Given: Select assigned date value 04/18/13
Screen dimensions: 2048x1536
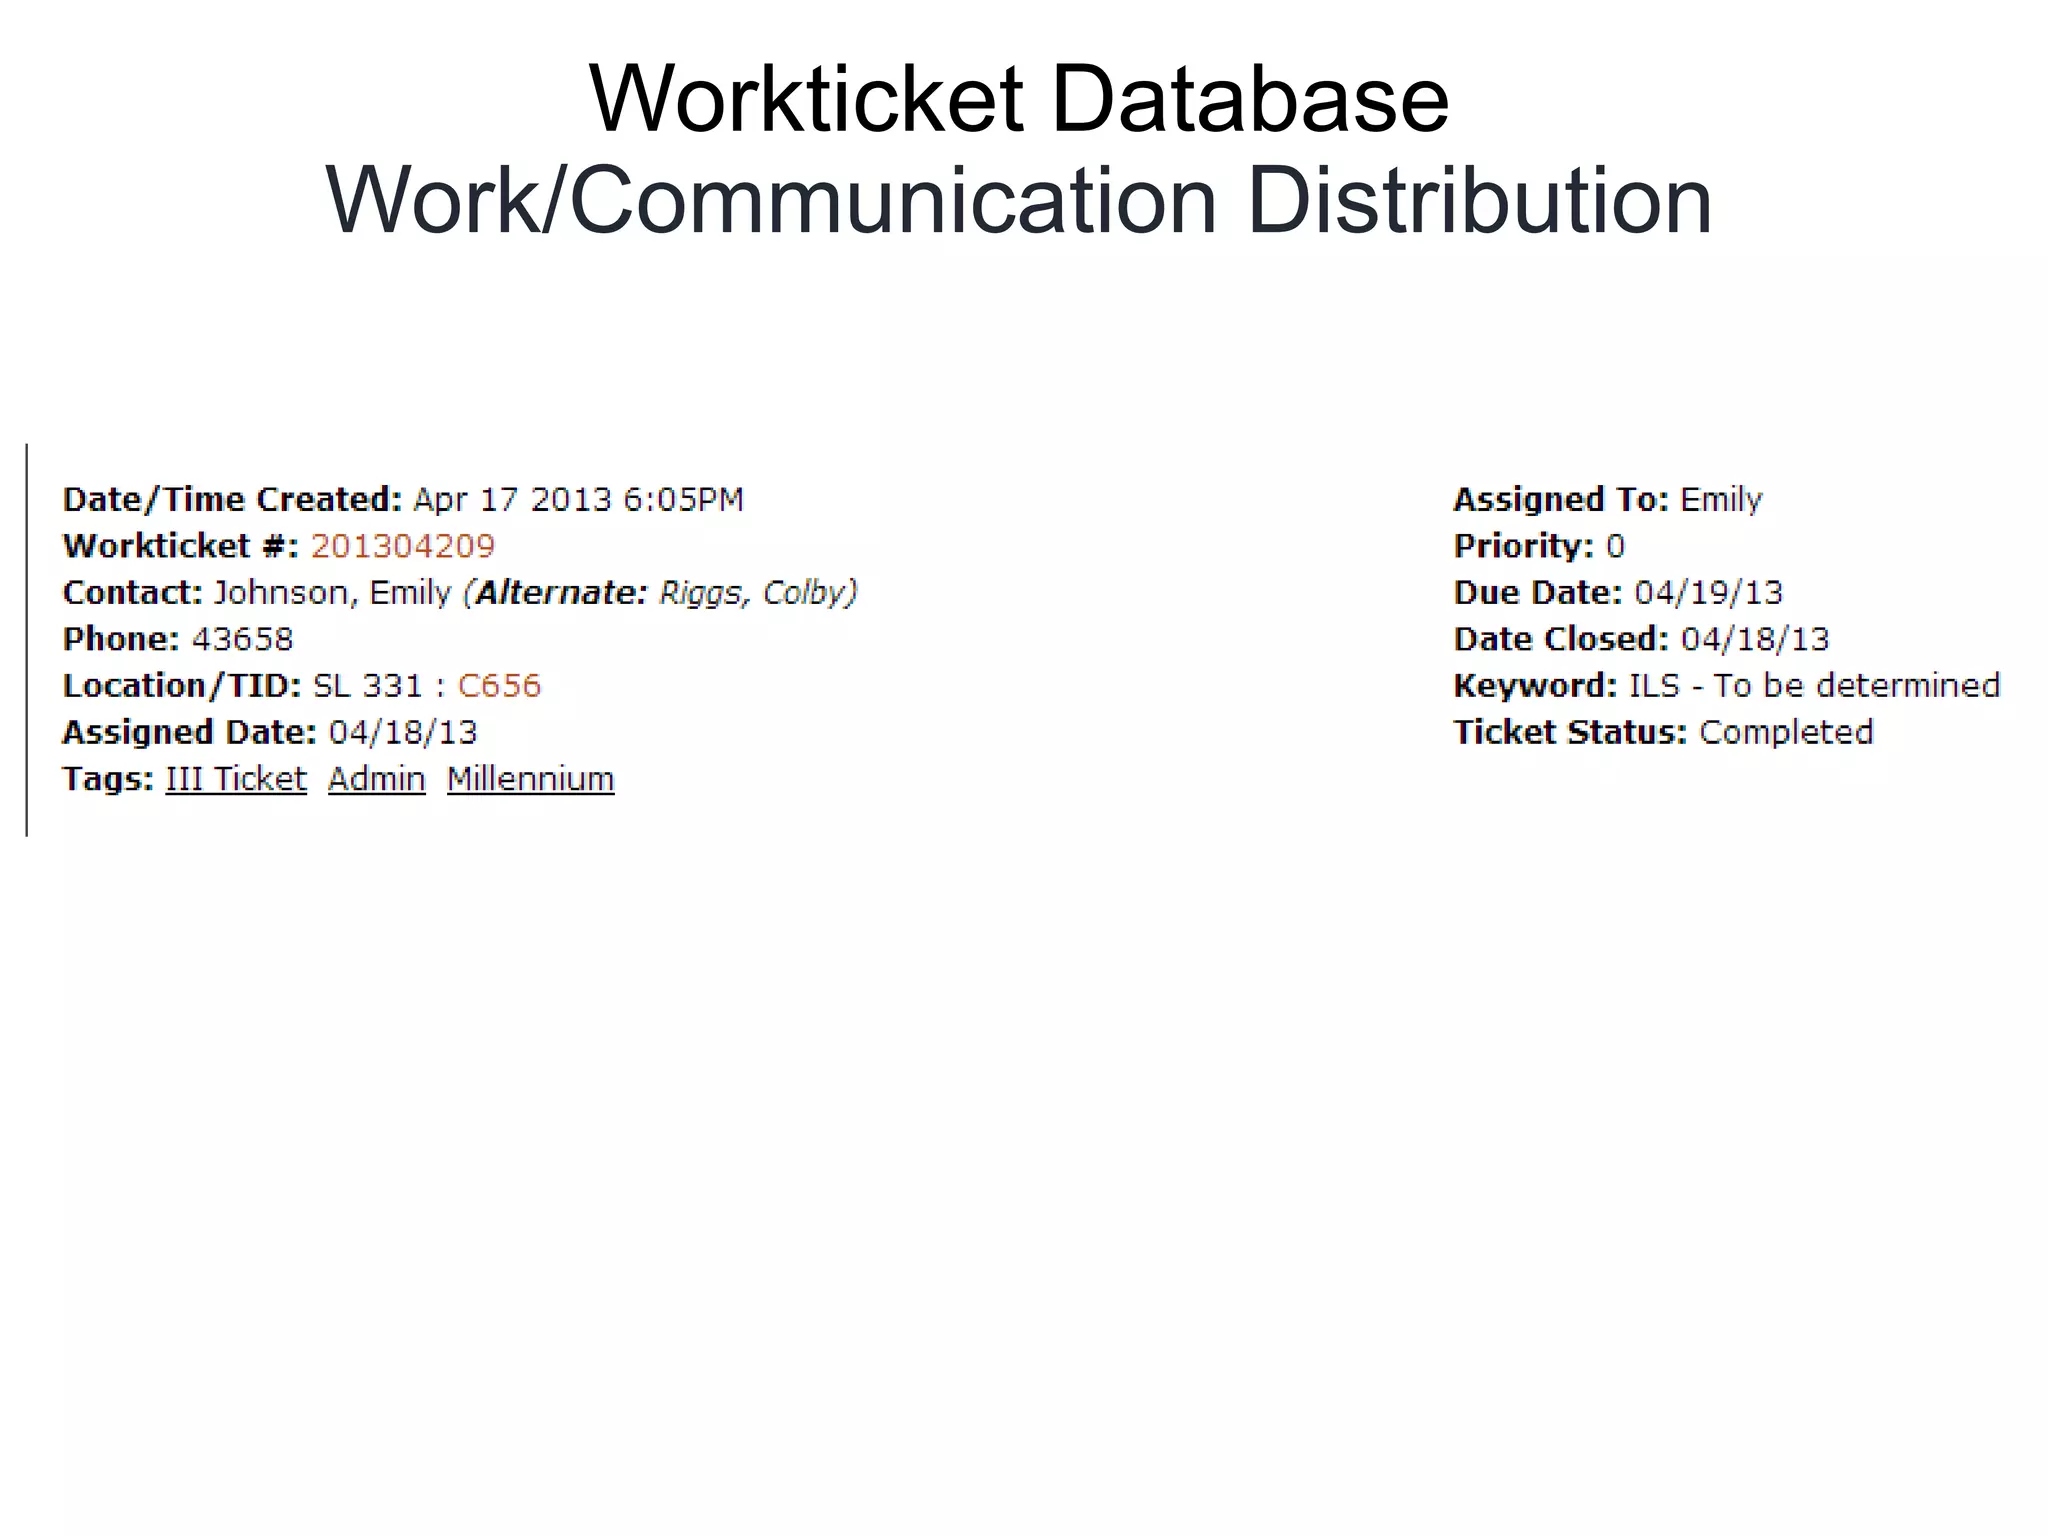Looking at the screenshot, I should (404, 733).
